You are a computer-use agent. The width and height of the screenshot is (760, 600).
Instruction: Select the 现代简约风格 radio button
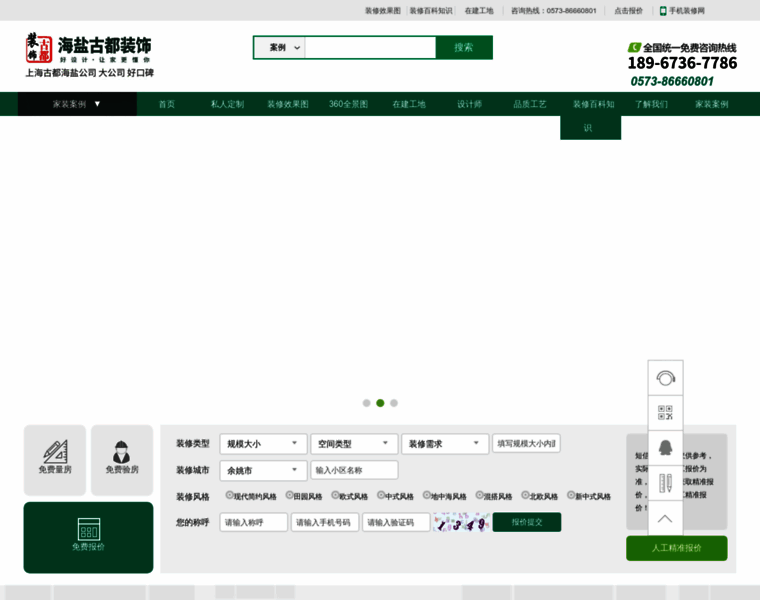coord(230,495)
